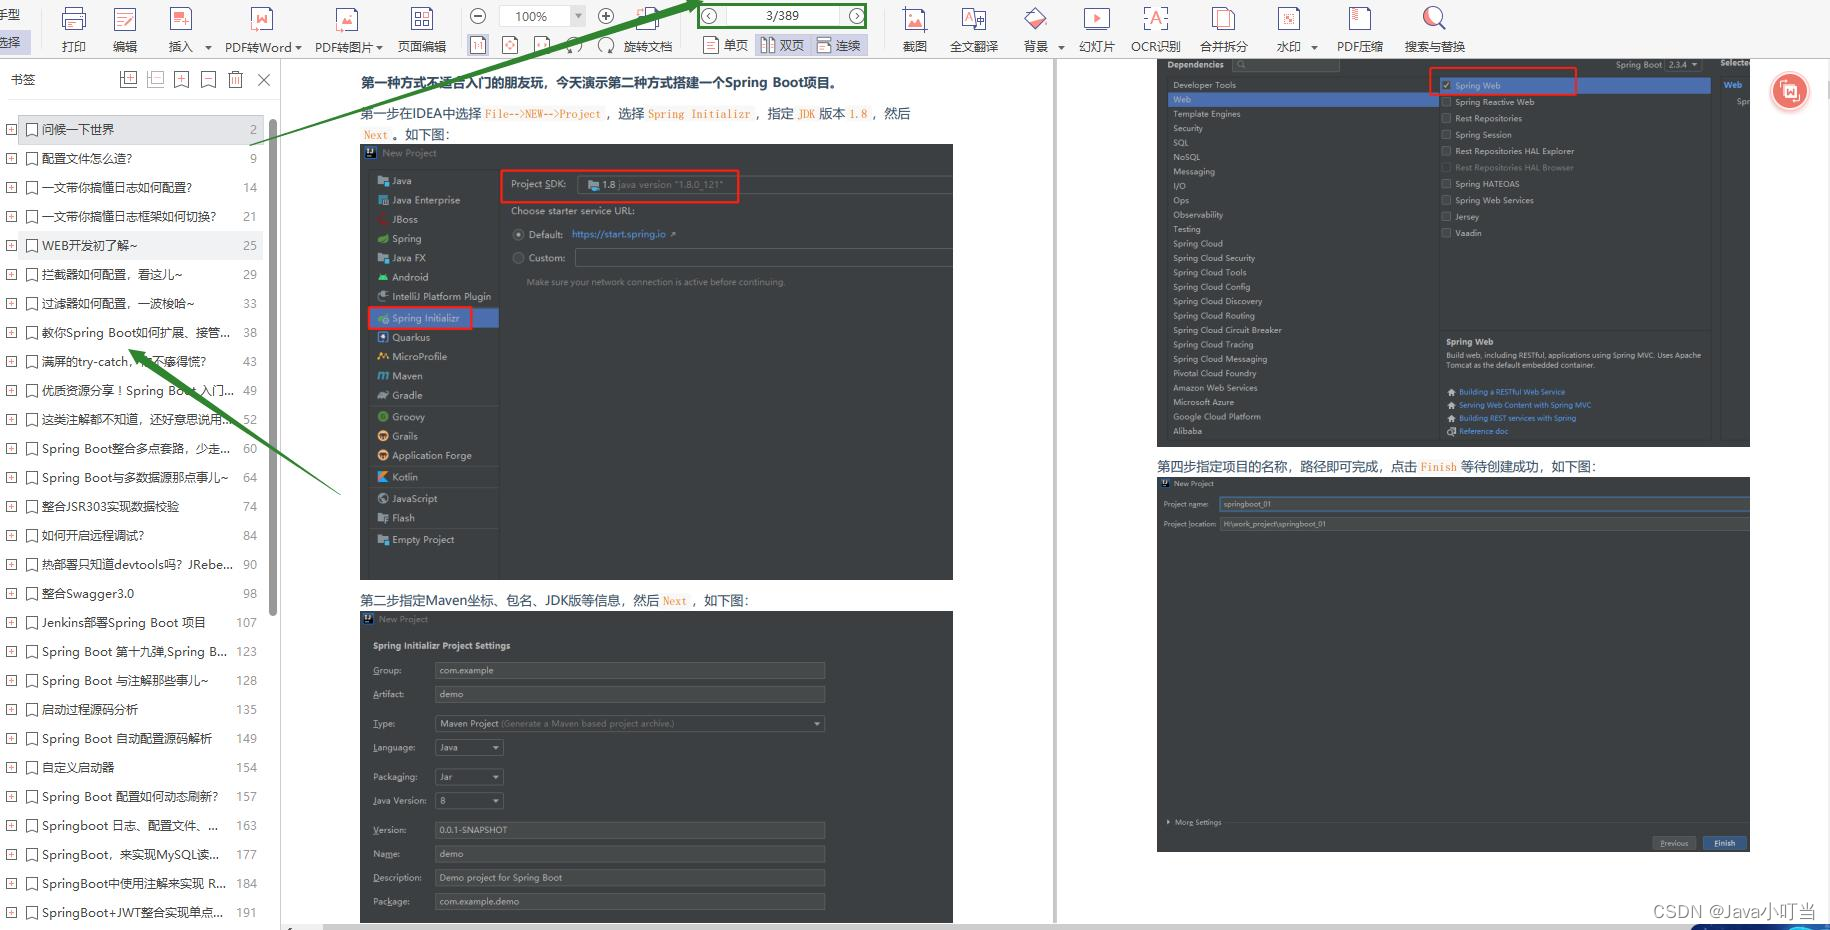
Task: Expand the 如何开启远程调试? bookmark
Action: 11,535
